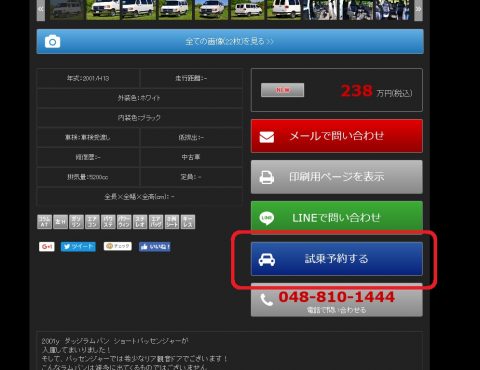480x370 pixels.
Task: Click the LINE logo icon
Action: tap(267, 218)
